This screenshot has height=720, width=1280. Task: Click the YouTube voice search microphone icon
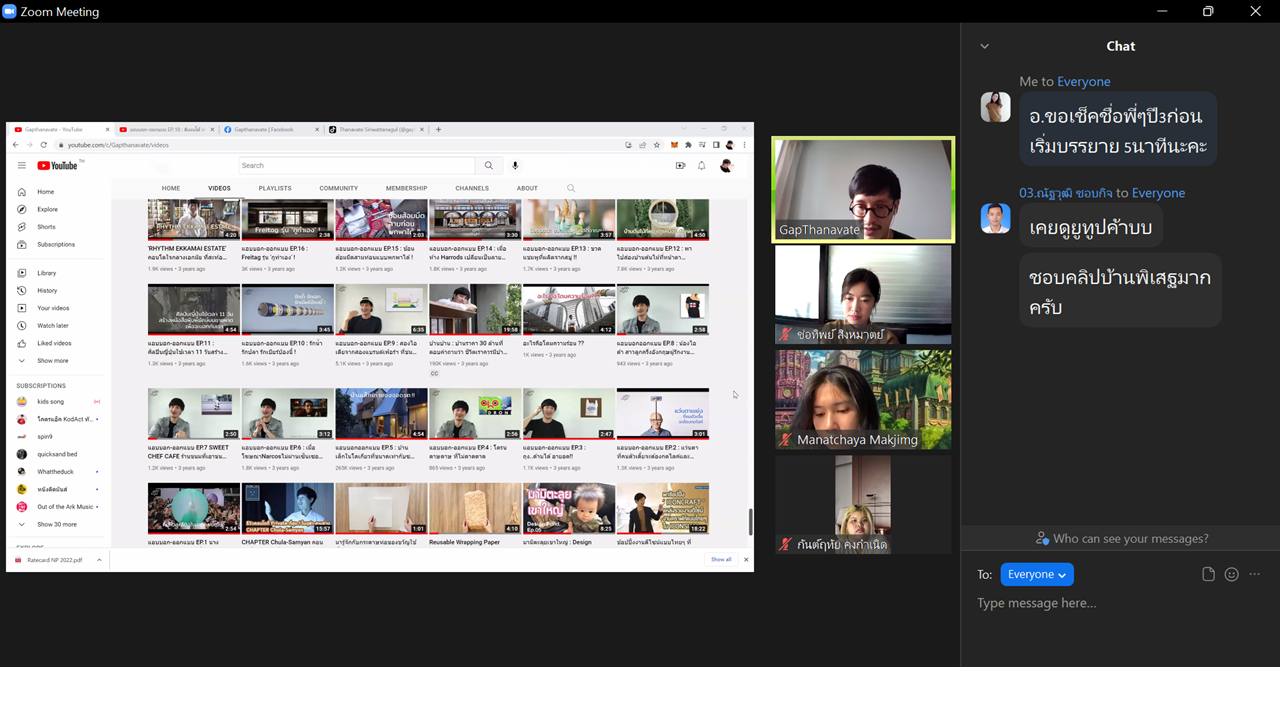(x=515, y=166)
